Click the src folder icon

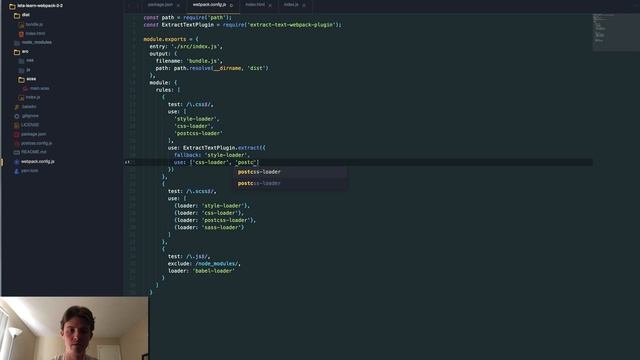tap(17, 52)
